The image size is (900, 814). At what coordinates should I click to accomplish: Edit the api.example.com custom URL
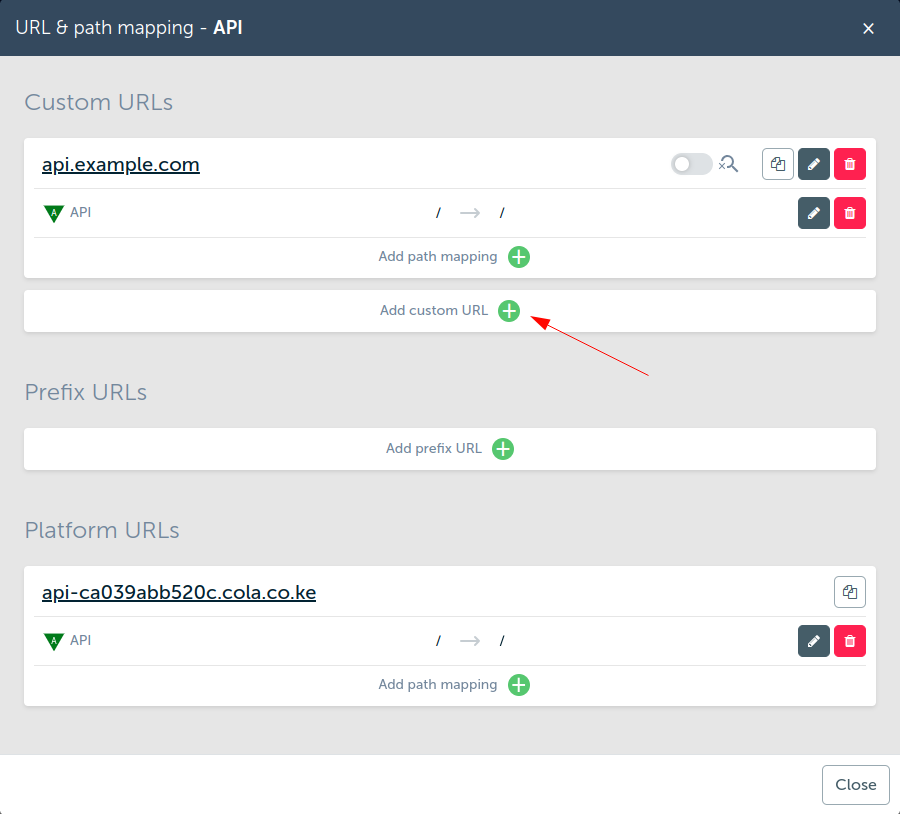pos(814,164)
